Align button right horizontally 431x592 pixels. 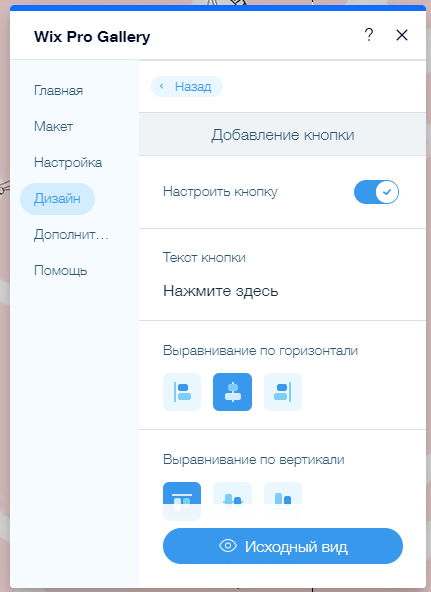pyautogui.click(x=283, y=392)
